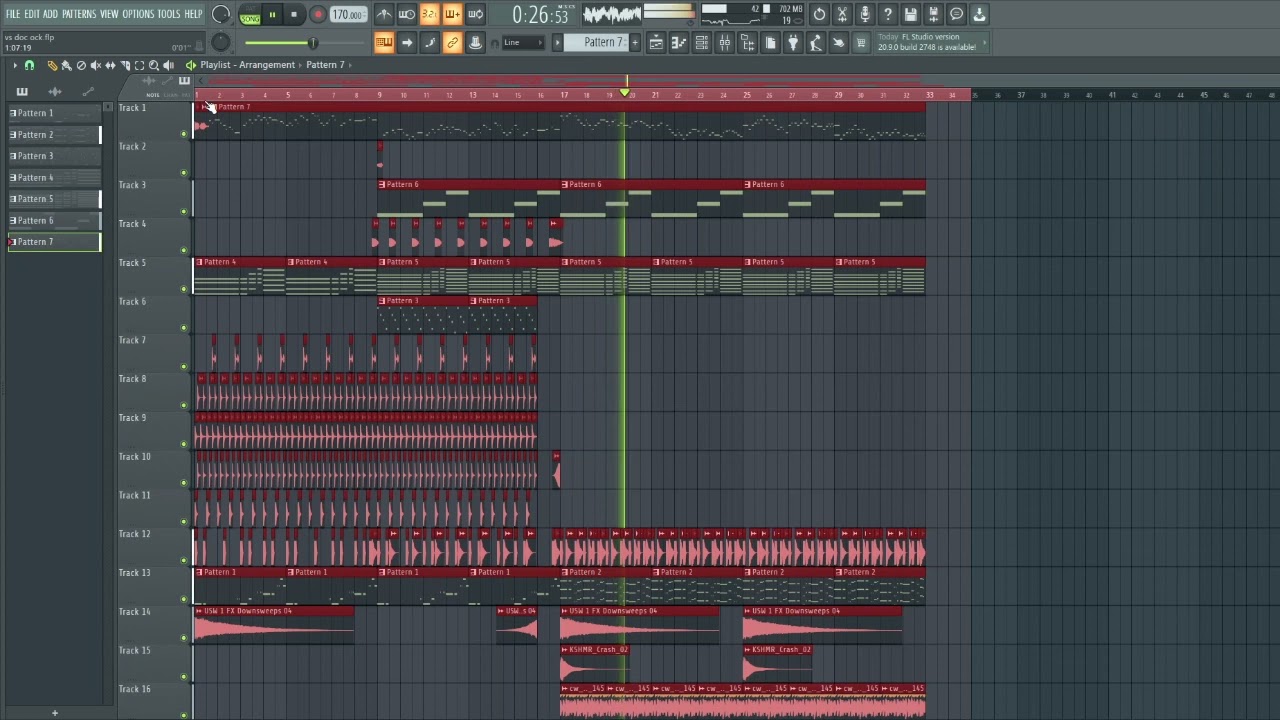Open the HELP menu

tap(193, 14)
